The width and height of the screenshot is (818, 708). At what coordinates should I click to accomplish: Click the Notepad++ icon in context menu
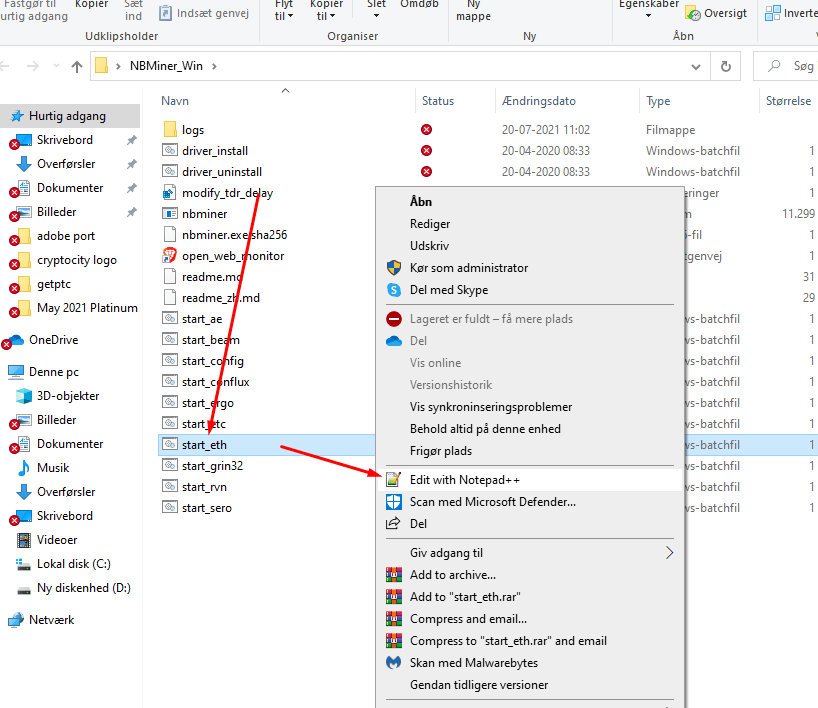(x=393, y=479)
